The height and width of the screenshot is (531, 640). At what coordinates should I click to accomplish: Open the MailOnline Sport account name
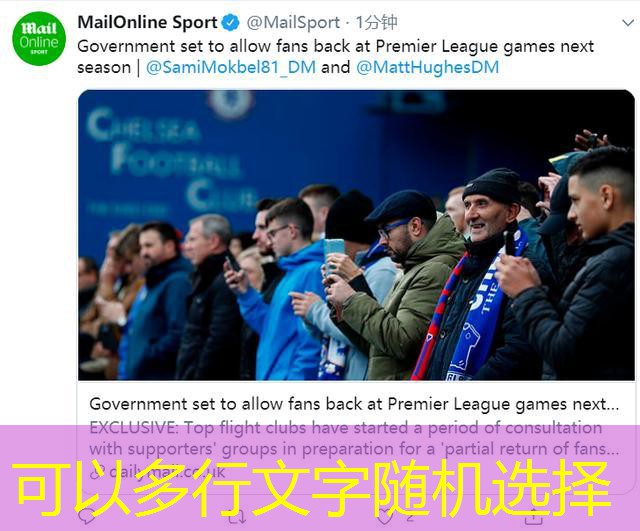point(147,22)
